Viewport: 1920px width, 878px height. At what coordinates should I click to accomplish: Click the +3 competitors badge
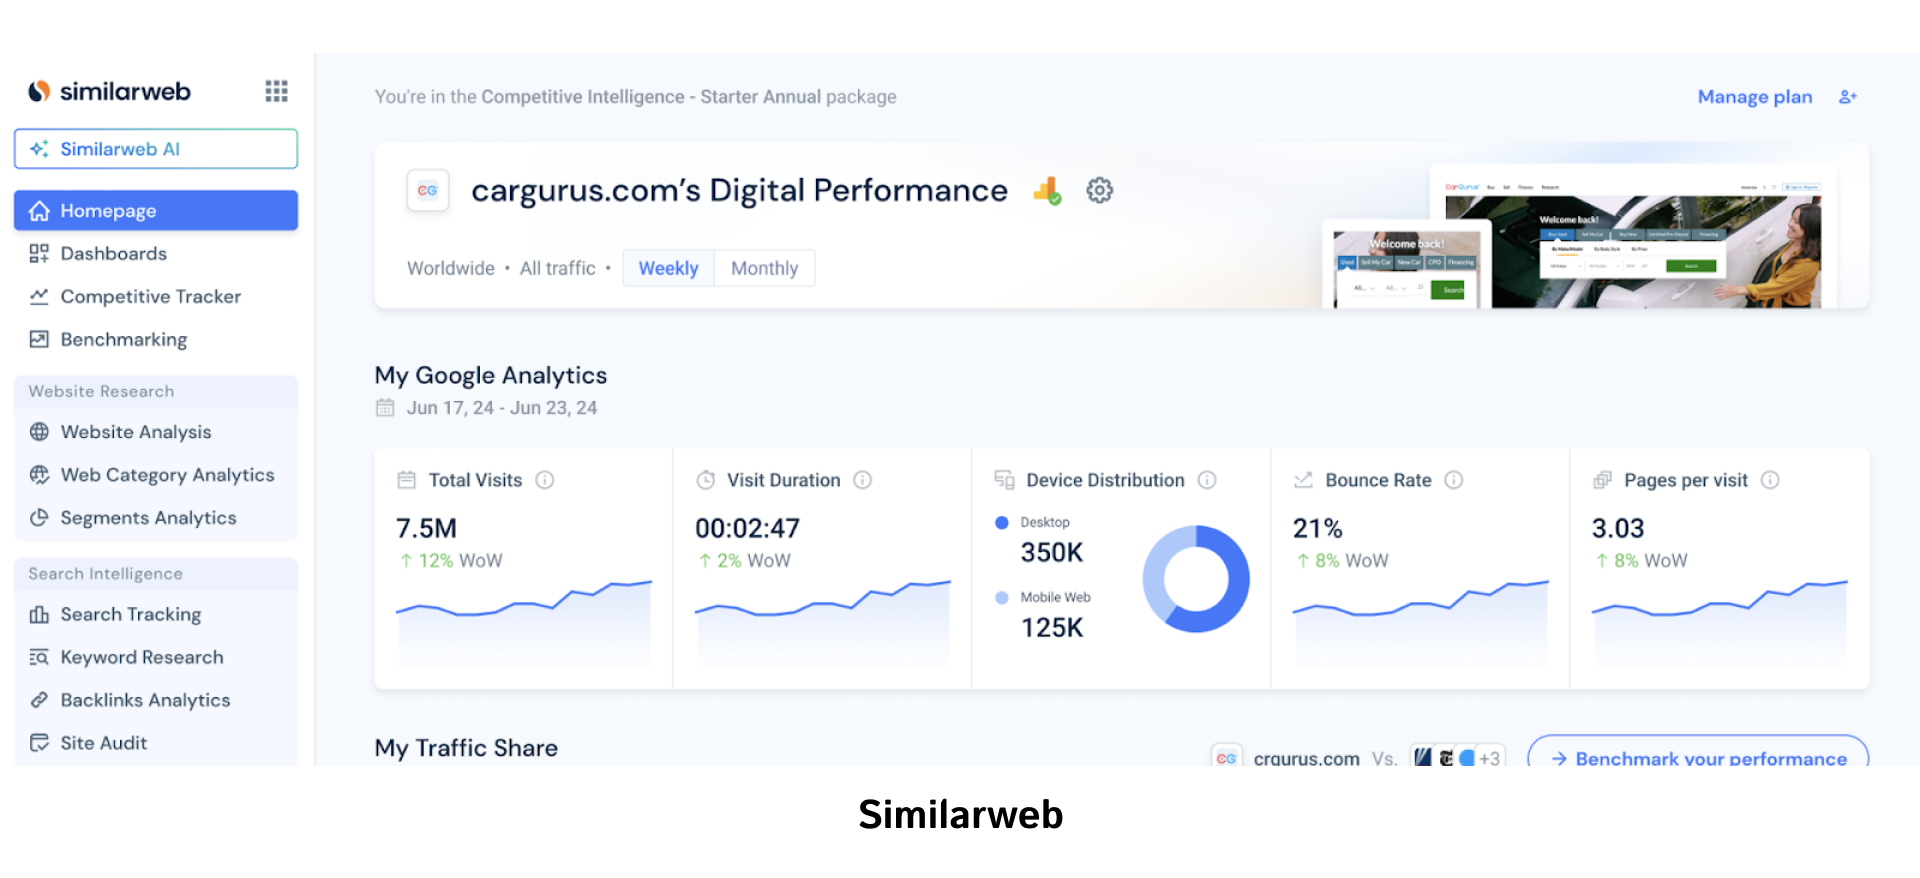1489,758
